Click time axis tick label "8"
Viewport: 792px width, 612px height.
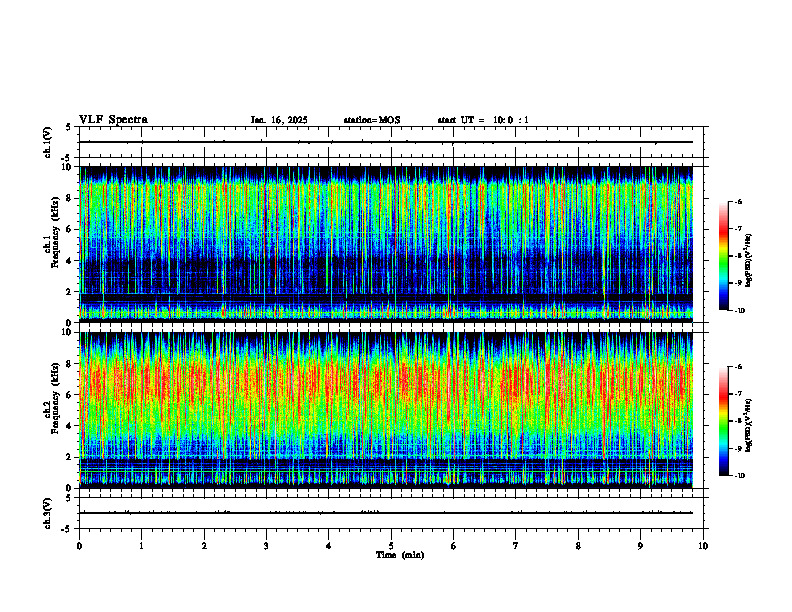click(x=578, y=546)
